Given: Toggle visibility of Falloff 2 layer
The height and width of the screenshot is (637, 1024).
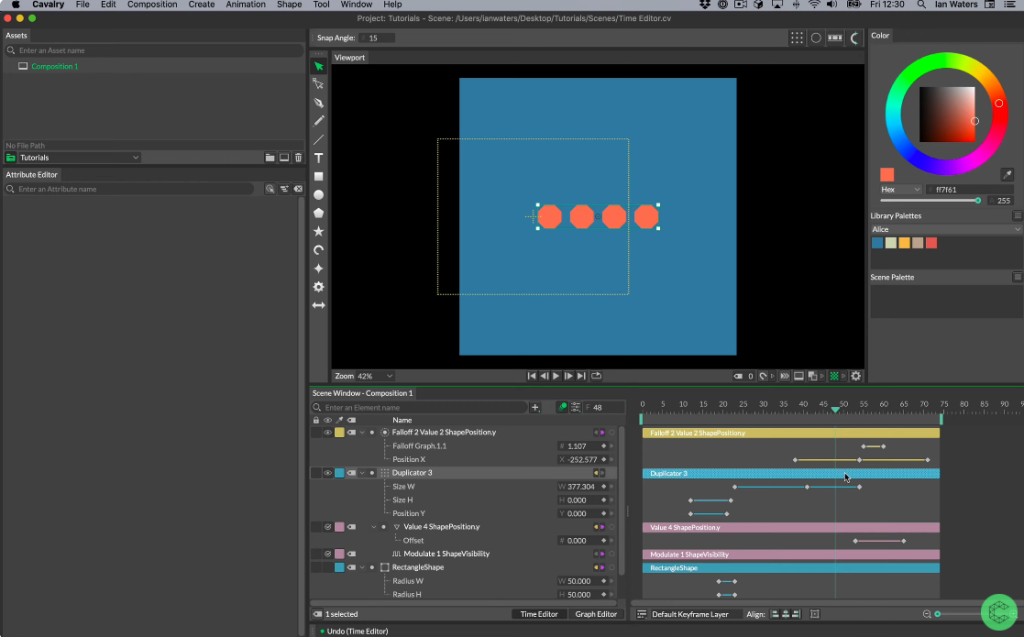Looking at the screenshot, I should 327,432.
